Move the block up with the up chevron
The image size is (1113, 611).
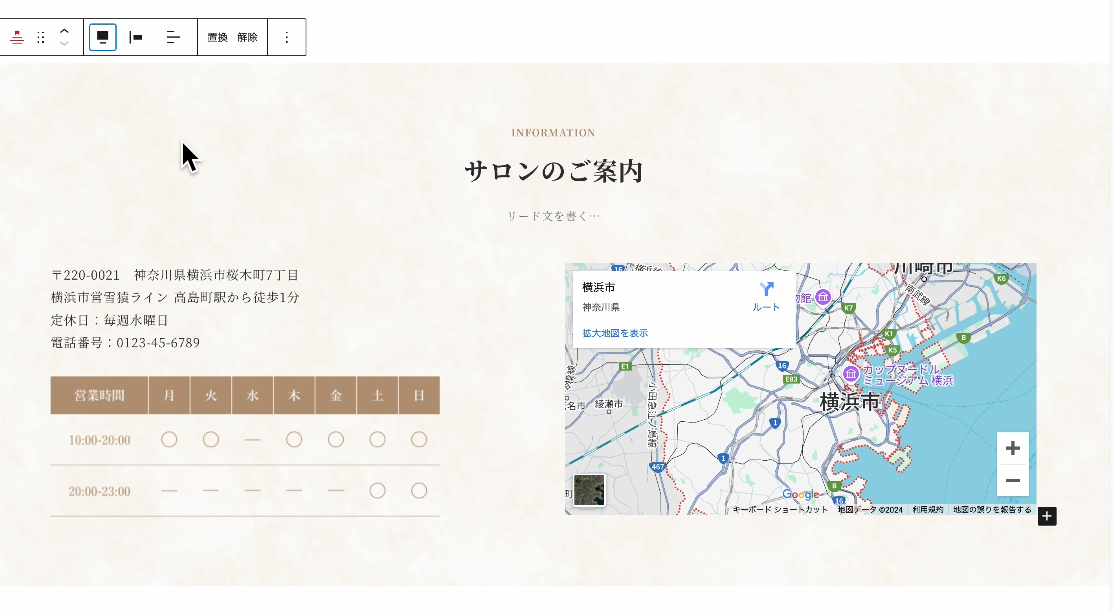(63, 30)
